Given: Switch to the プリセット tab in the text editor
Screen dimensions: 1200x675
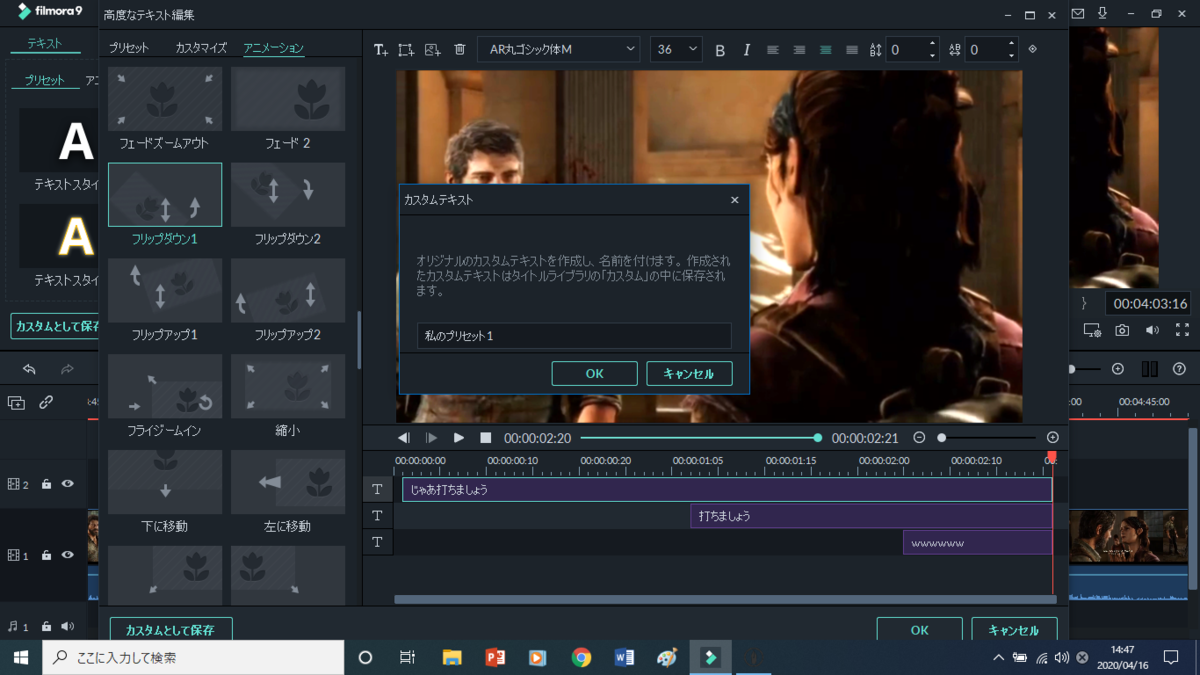Looking at the screenshot, I should 129,48.
